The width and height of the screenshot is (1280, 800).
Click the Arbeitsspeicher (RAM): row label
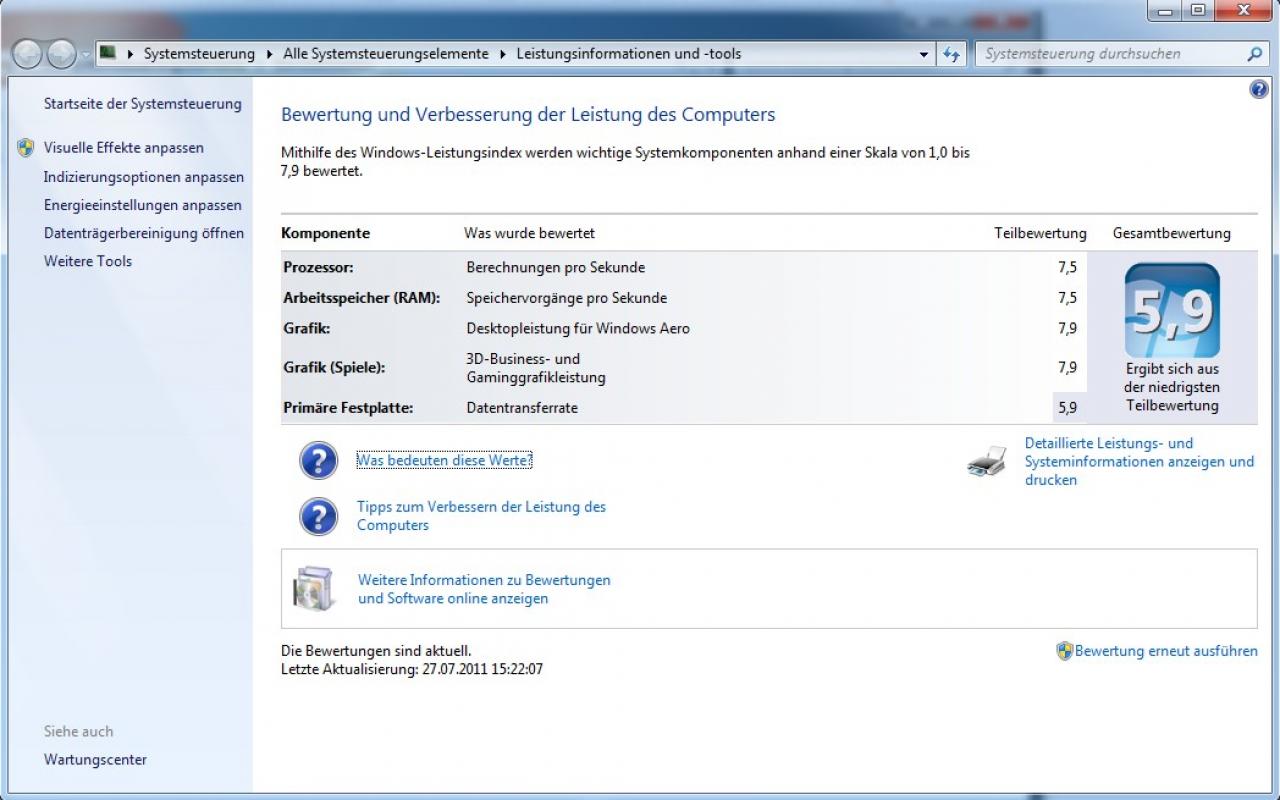click(x=361, y=298)
